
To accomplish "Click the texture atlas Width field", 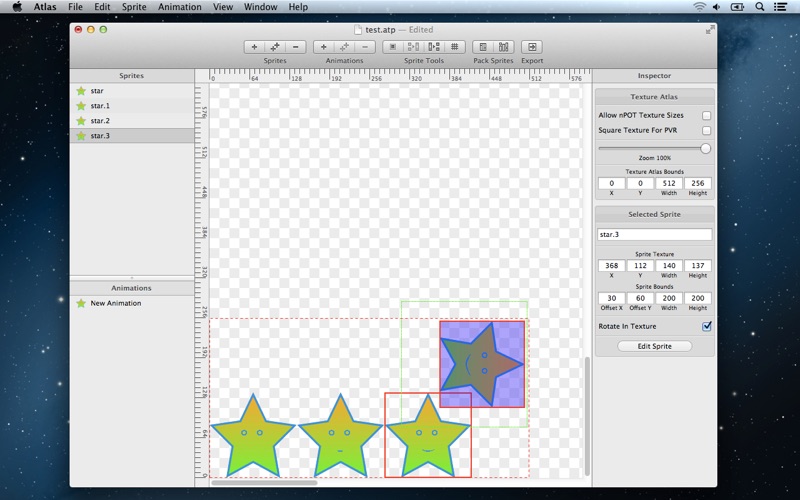I will tap(669, 183).
